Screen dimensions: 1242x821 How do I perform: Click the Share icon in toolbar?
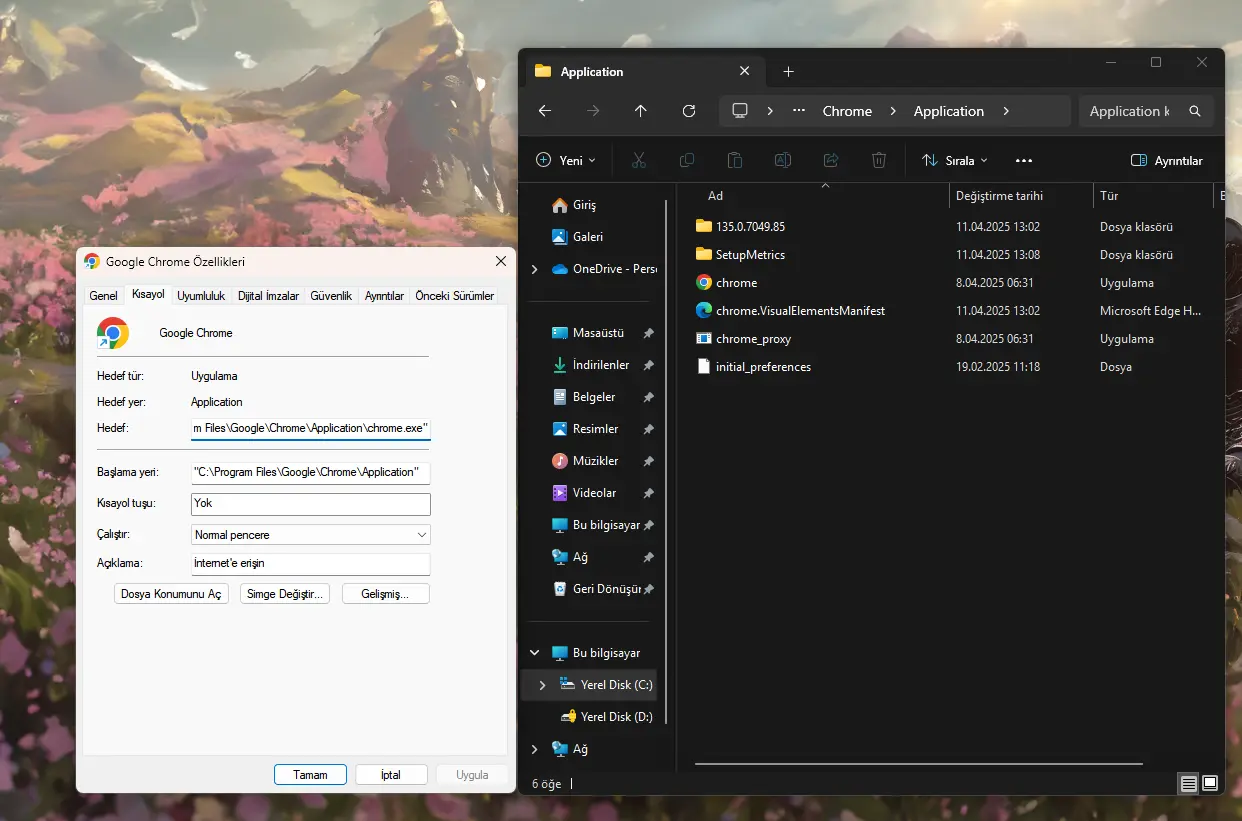click(x=830, y=160)
